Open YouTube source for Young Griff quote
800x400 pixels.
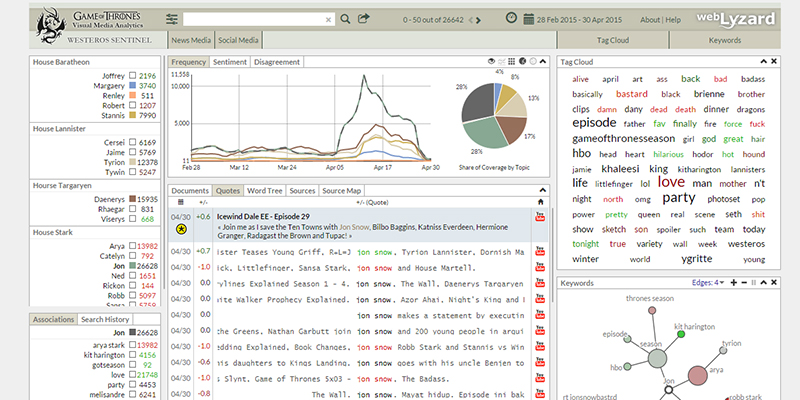coord(540,252)
